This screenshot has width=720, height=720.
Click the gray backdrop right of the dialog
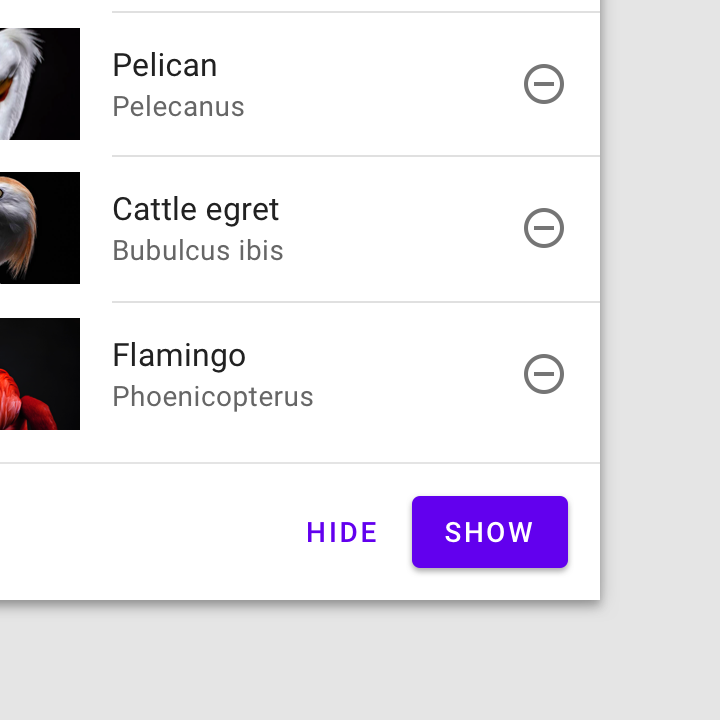click(661, 298)
